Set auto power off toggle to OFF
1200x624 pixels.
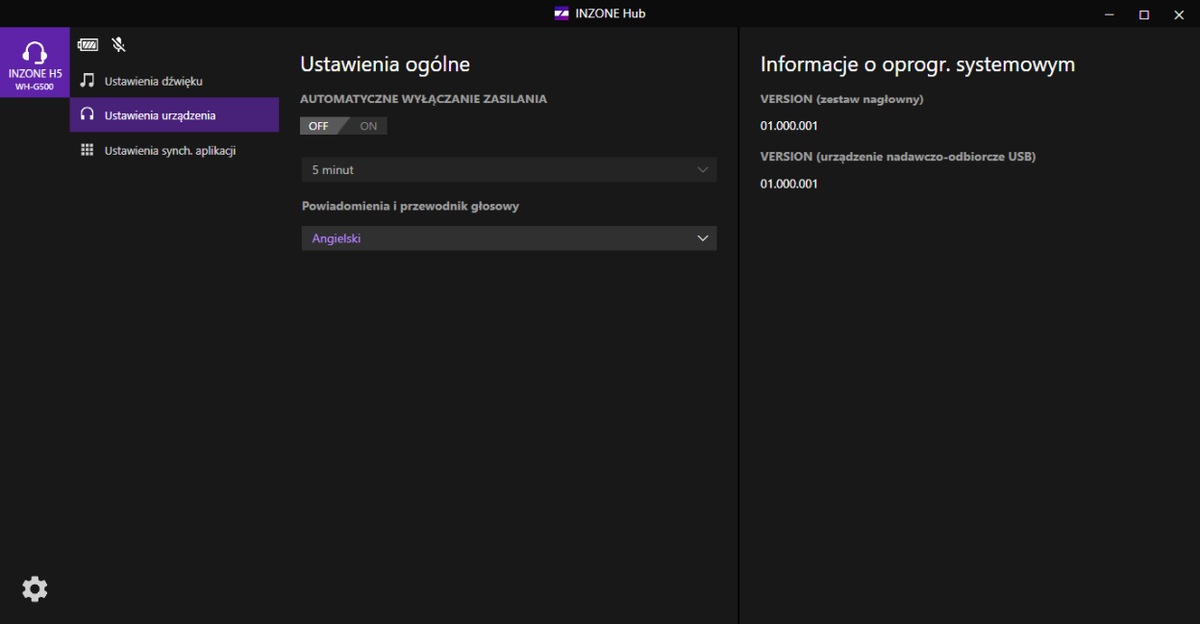[320, 126]
